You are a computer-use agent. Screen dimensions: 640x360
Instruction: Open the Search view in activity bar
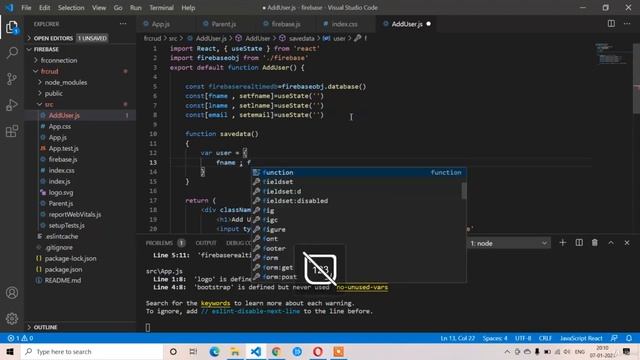point(12,53)
